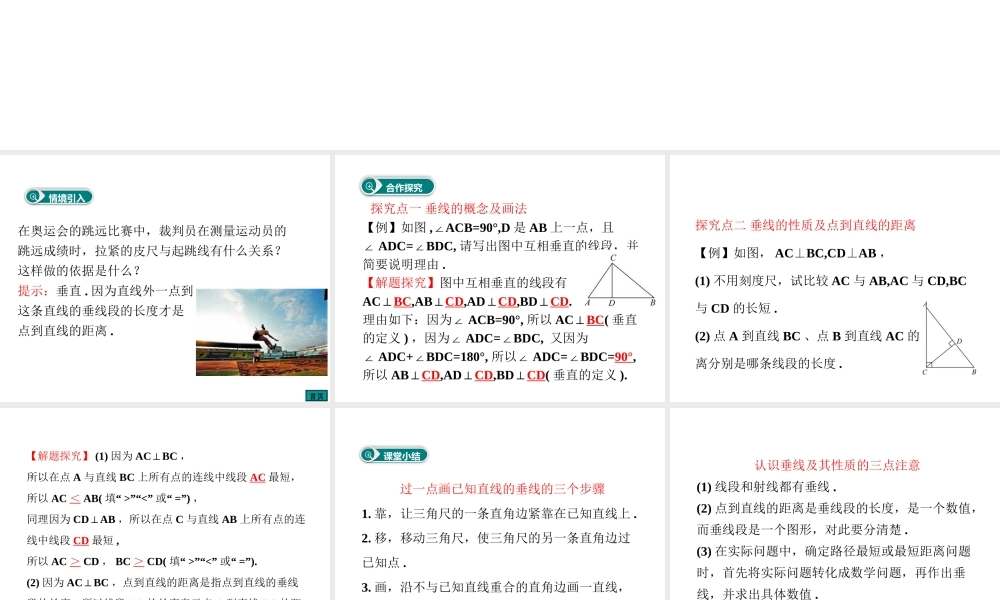
Task: Select the triangle ABC diagram with point D on AB
Action: [621, 281]
